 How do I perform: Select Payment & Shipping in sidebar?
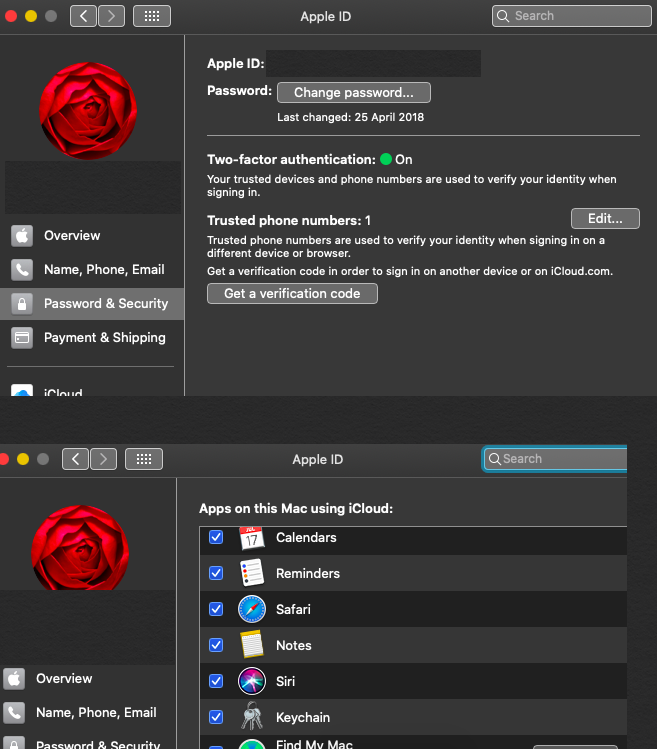92,338
